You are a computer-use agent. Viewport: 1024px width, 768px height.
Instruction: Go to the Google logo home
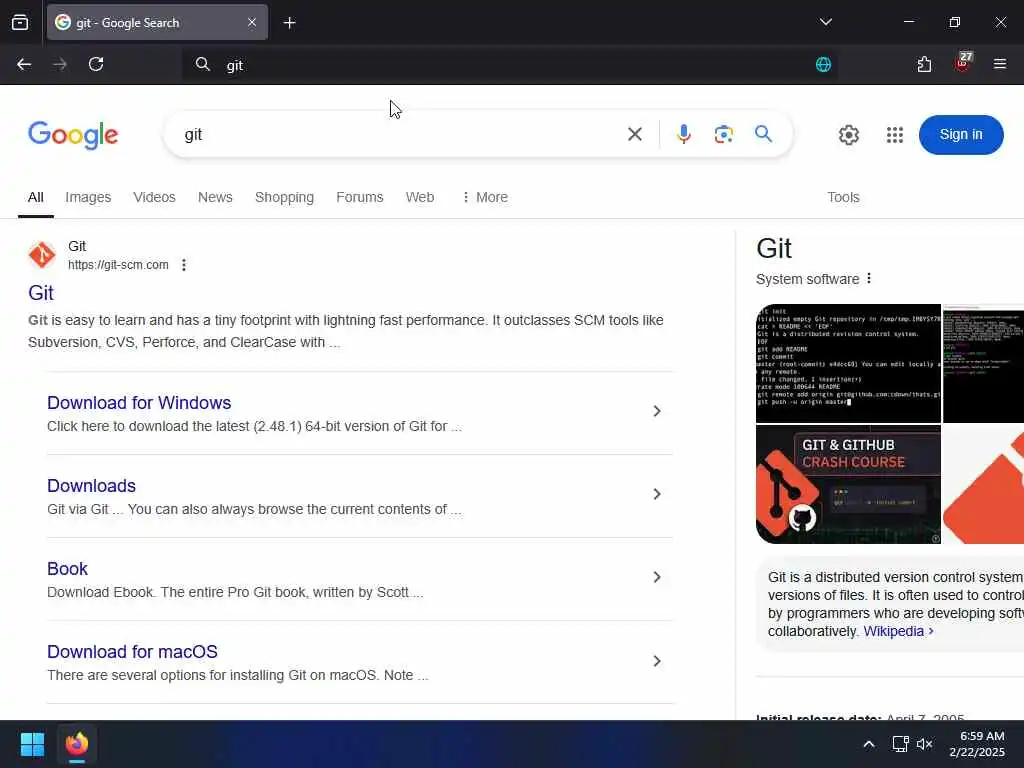pyautogui.click(x=73, y=135)
